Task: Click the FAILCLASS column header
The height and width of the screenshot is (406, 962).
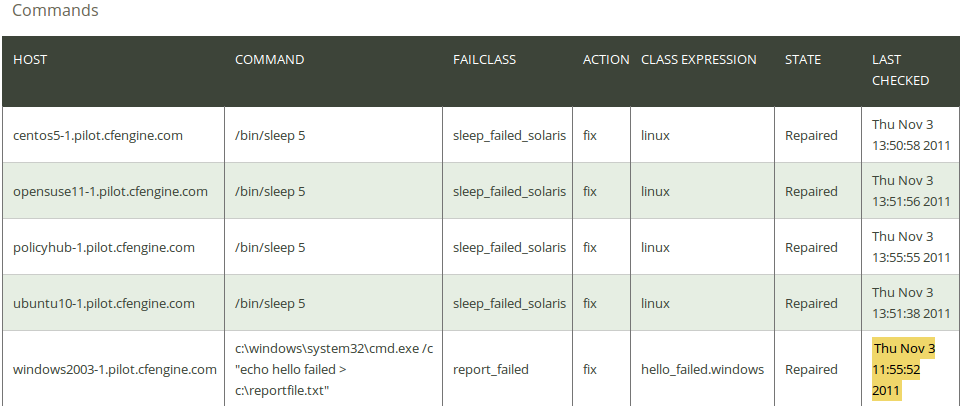Action: [485, 59]
